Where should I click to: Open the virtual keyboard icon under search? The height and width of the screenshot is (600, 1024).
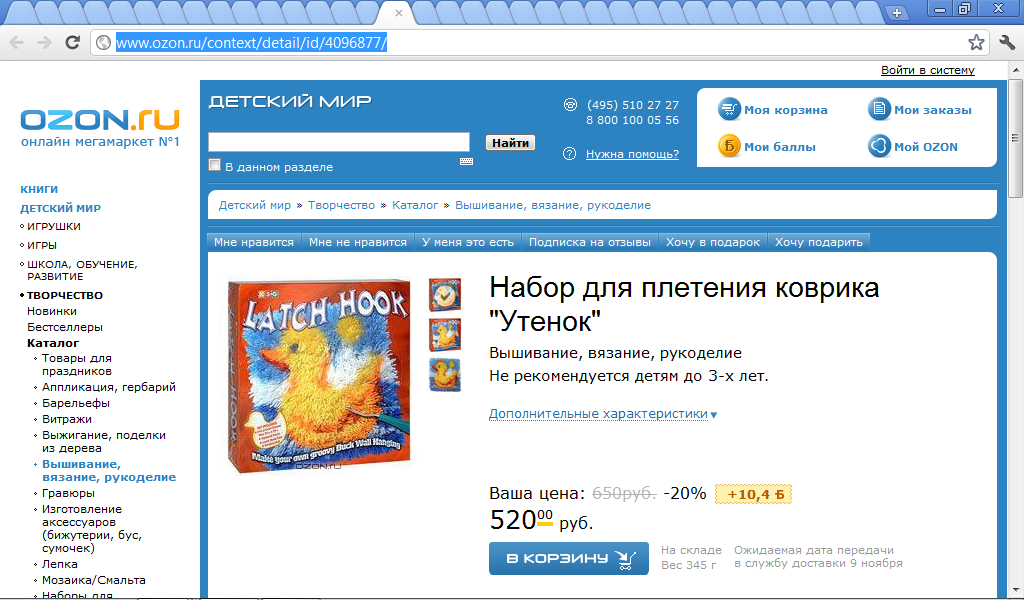point(466,161)
